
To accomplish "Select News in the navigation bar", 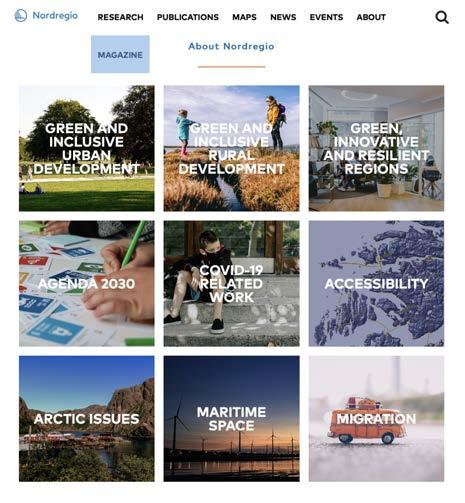I will (283, 17).
